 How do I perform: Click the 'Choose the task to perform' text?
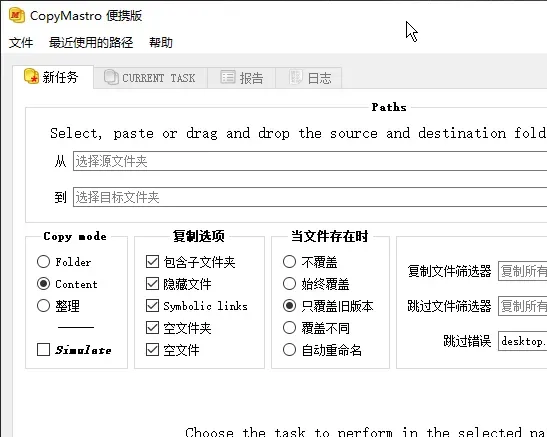(366, 432)
